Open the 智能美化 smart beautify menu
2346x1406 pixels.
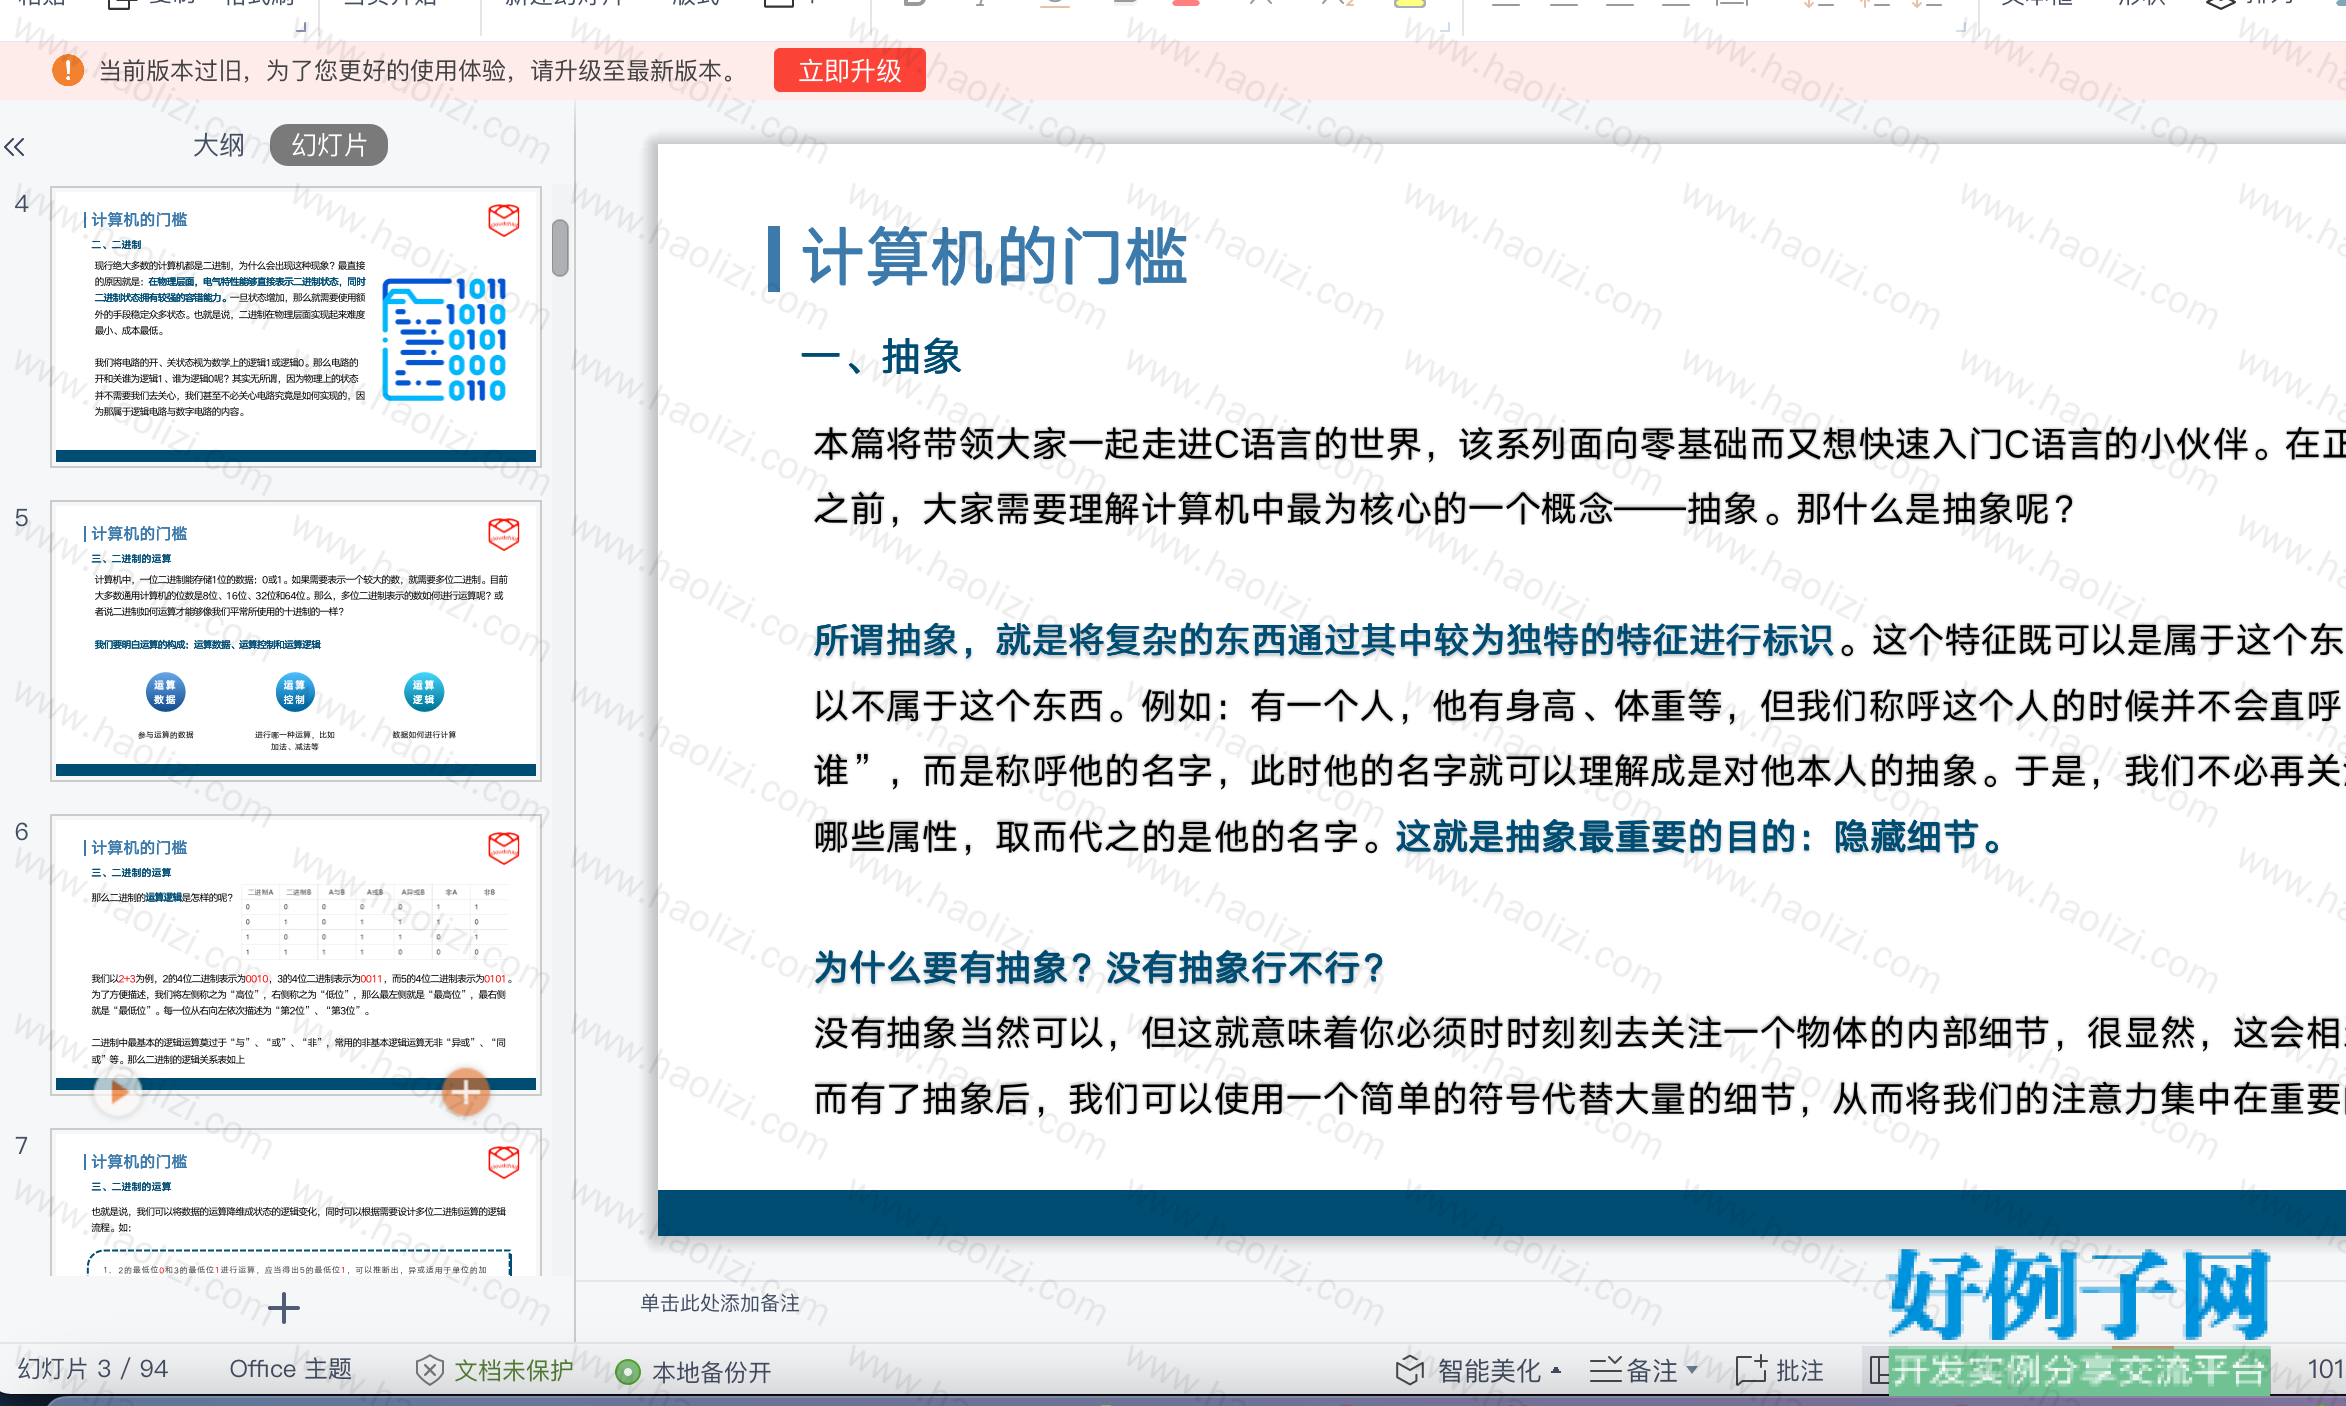[x=1478, y=1370]
